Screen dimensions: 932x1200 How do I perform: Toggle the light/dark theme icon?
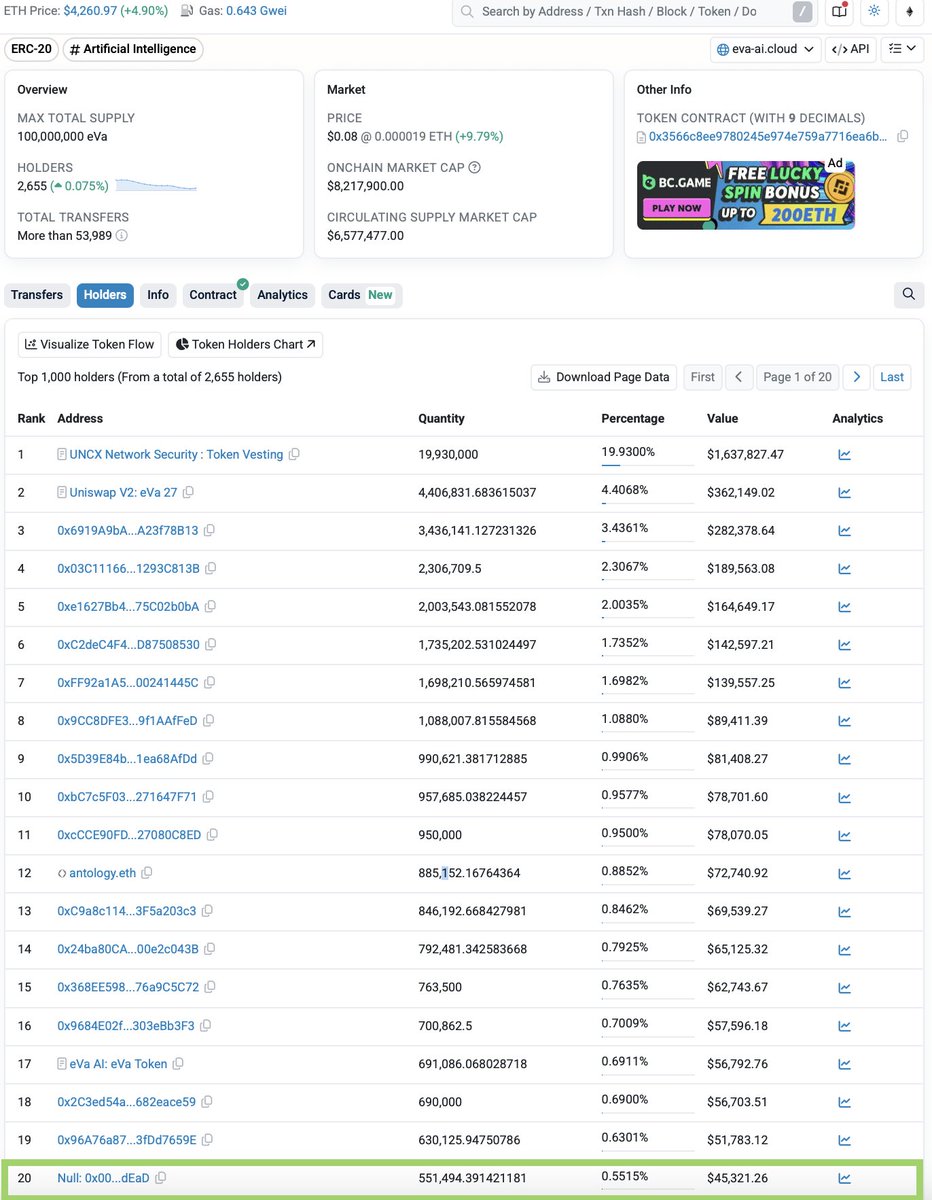[x=875, y=11]
